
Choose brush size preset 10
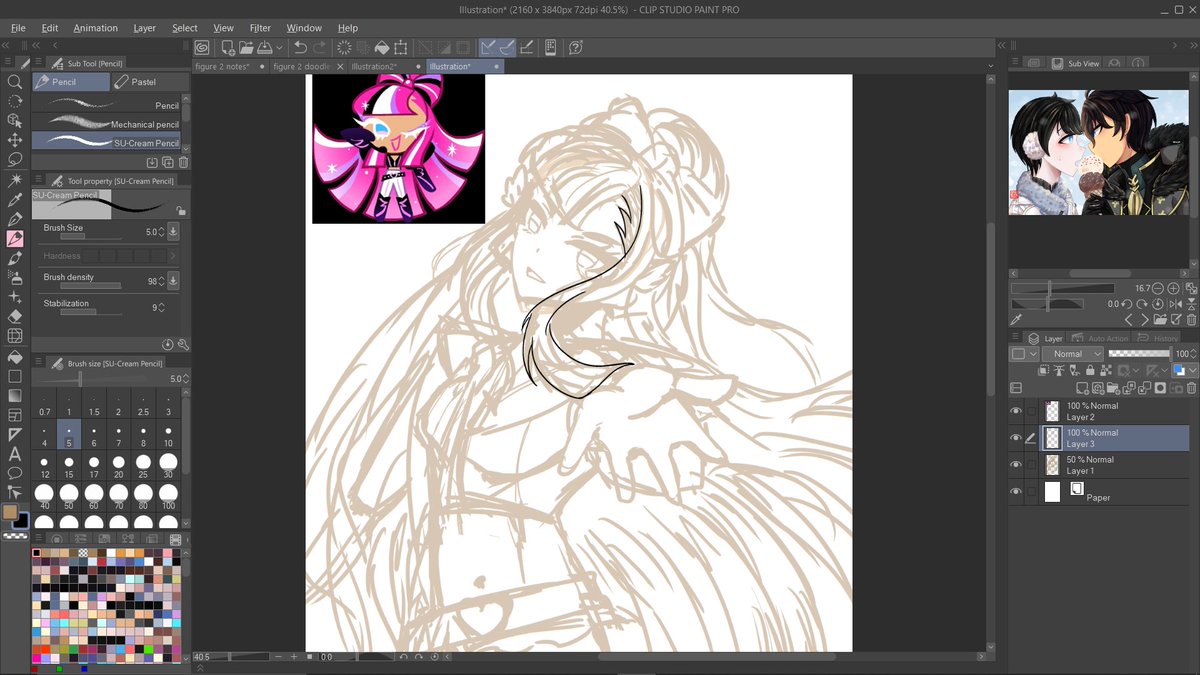point(168,435)
